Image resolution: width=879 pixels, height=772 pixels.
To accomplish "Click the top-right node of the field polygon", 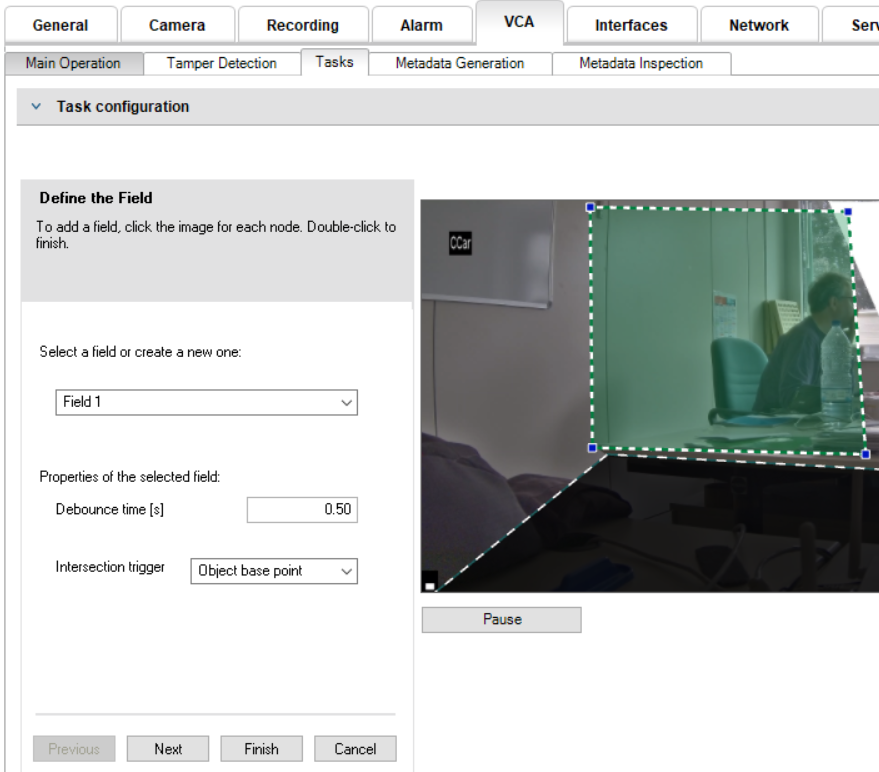I will click(848, 212).
